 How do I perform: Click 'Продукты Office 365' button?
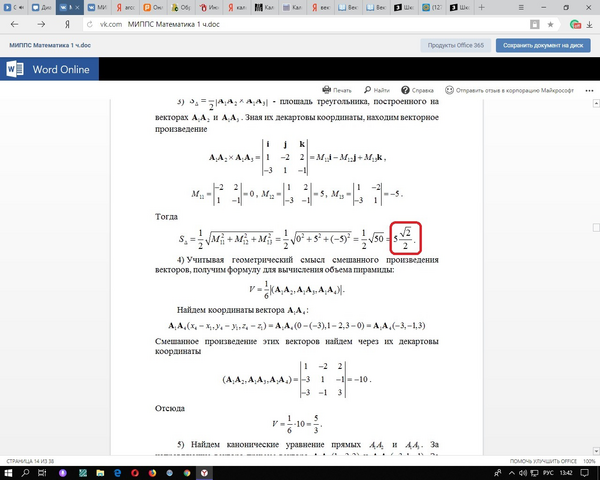pos(455,45)
